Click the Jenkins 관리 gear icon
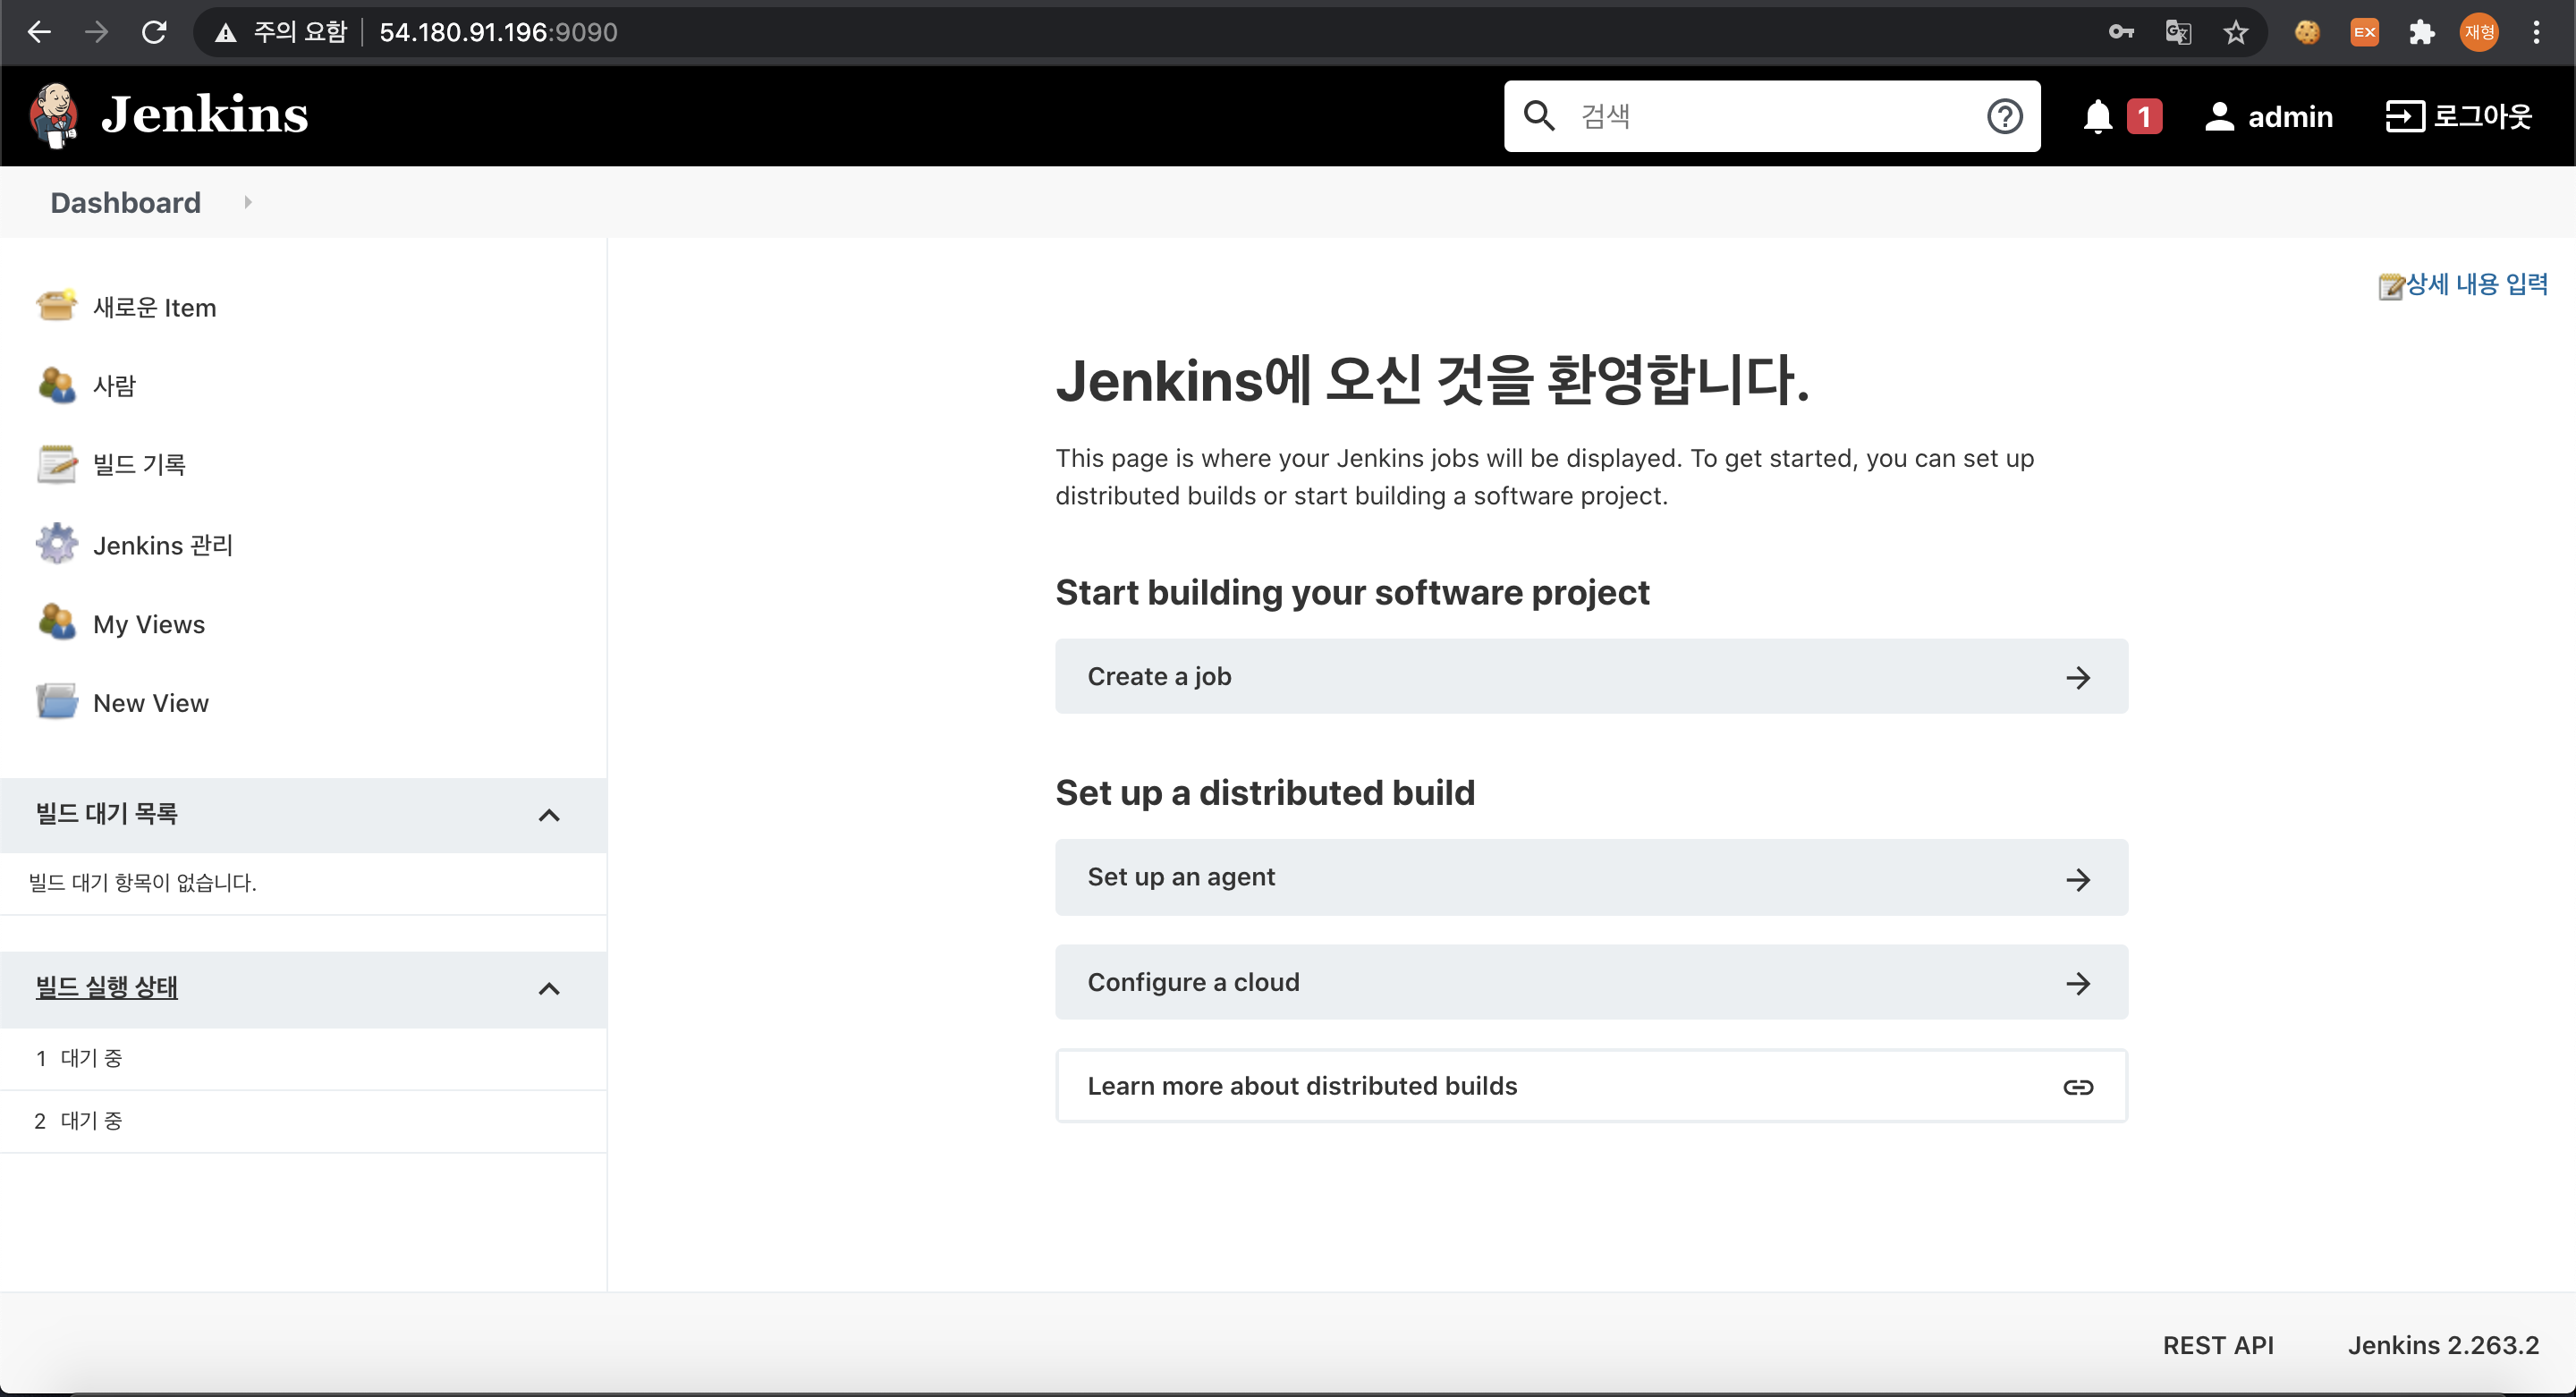This screenshot has height=1397, width=2576. point(56,544)
